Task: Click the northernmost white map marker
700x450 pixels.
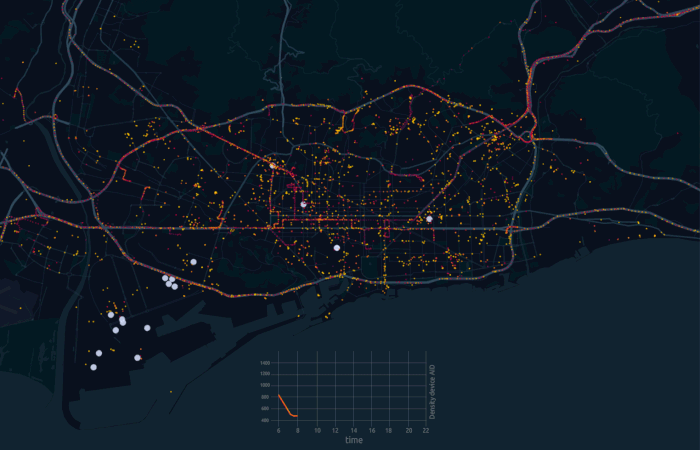Action: click(x=272, y=166)
